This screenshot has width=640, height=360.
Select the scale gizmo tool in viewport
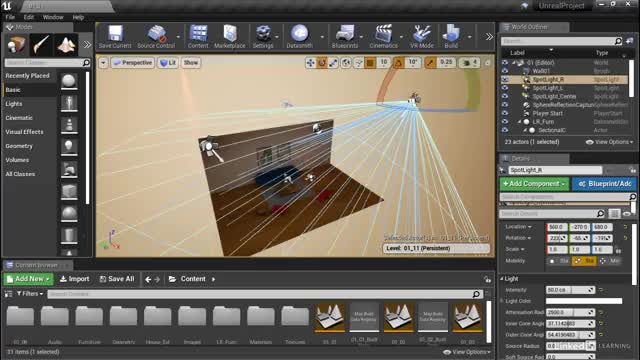pyautogui.click(x=333, y=63)
